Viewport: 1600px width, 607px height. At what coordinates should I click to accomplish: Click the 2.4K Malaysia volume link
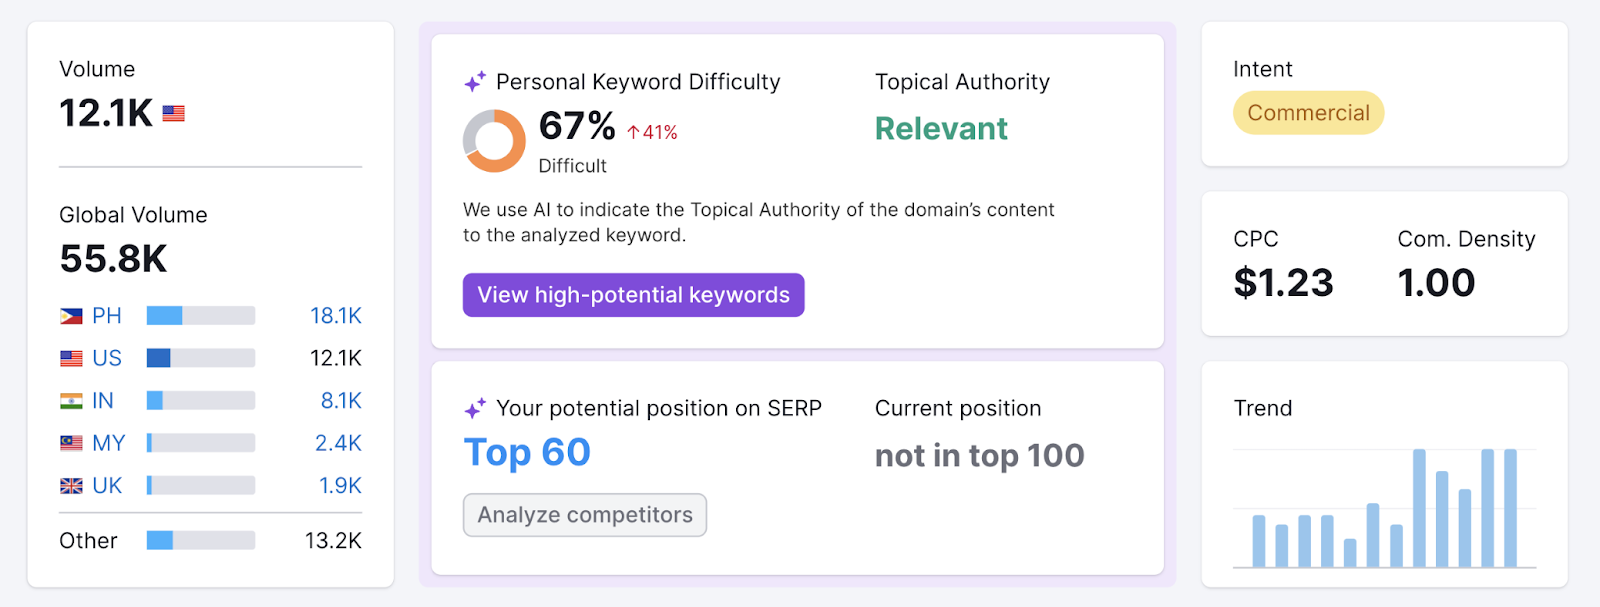coord(337,442)
